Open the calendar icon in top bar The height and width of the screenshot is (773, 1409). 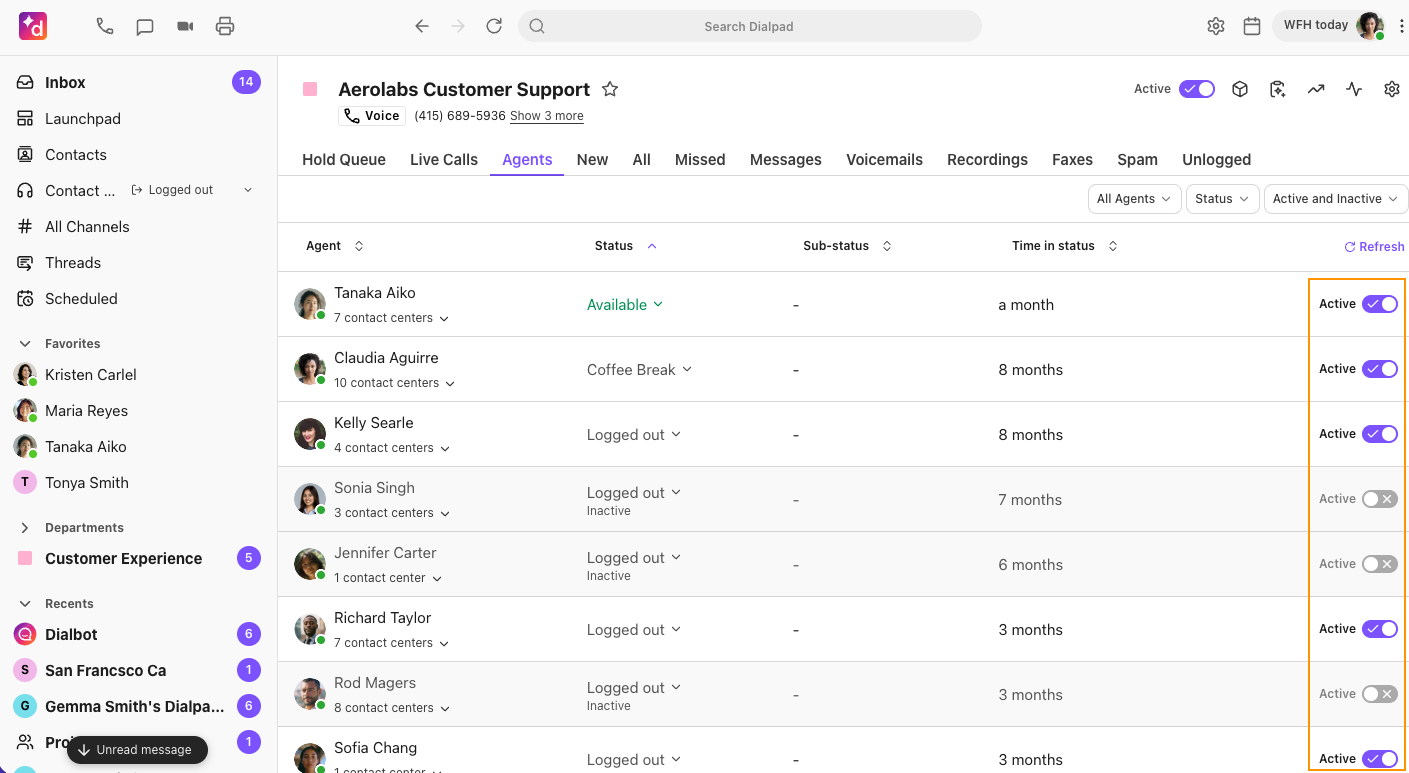click(x=1252, y=26)
